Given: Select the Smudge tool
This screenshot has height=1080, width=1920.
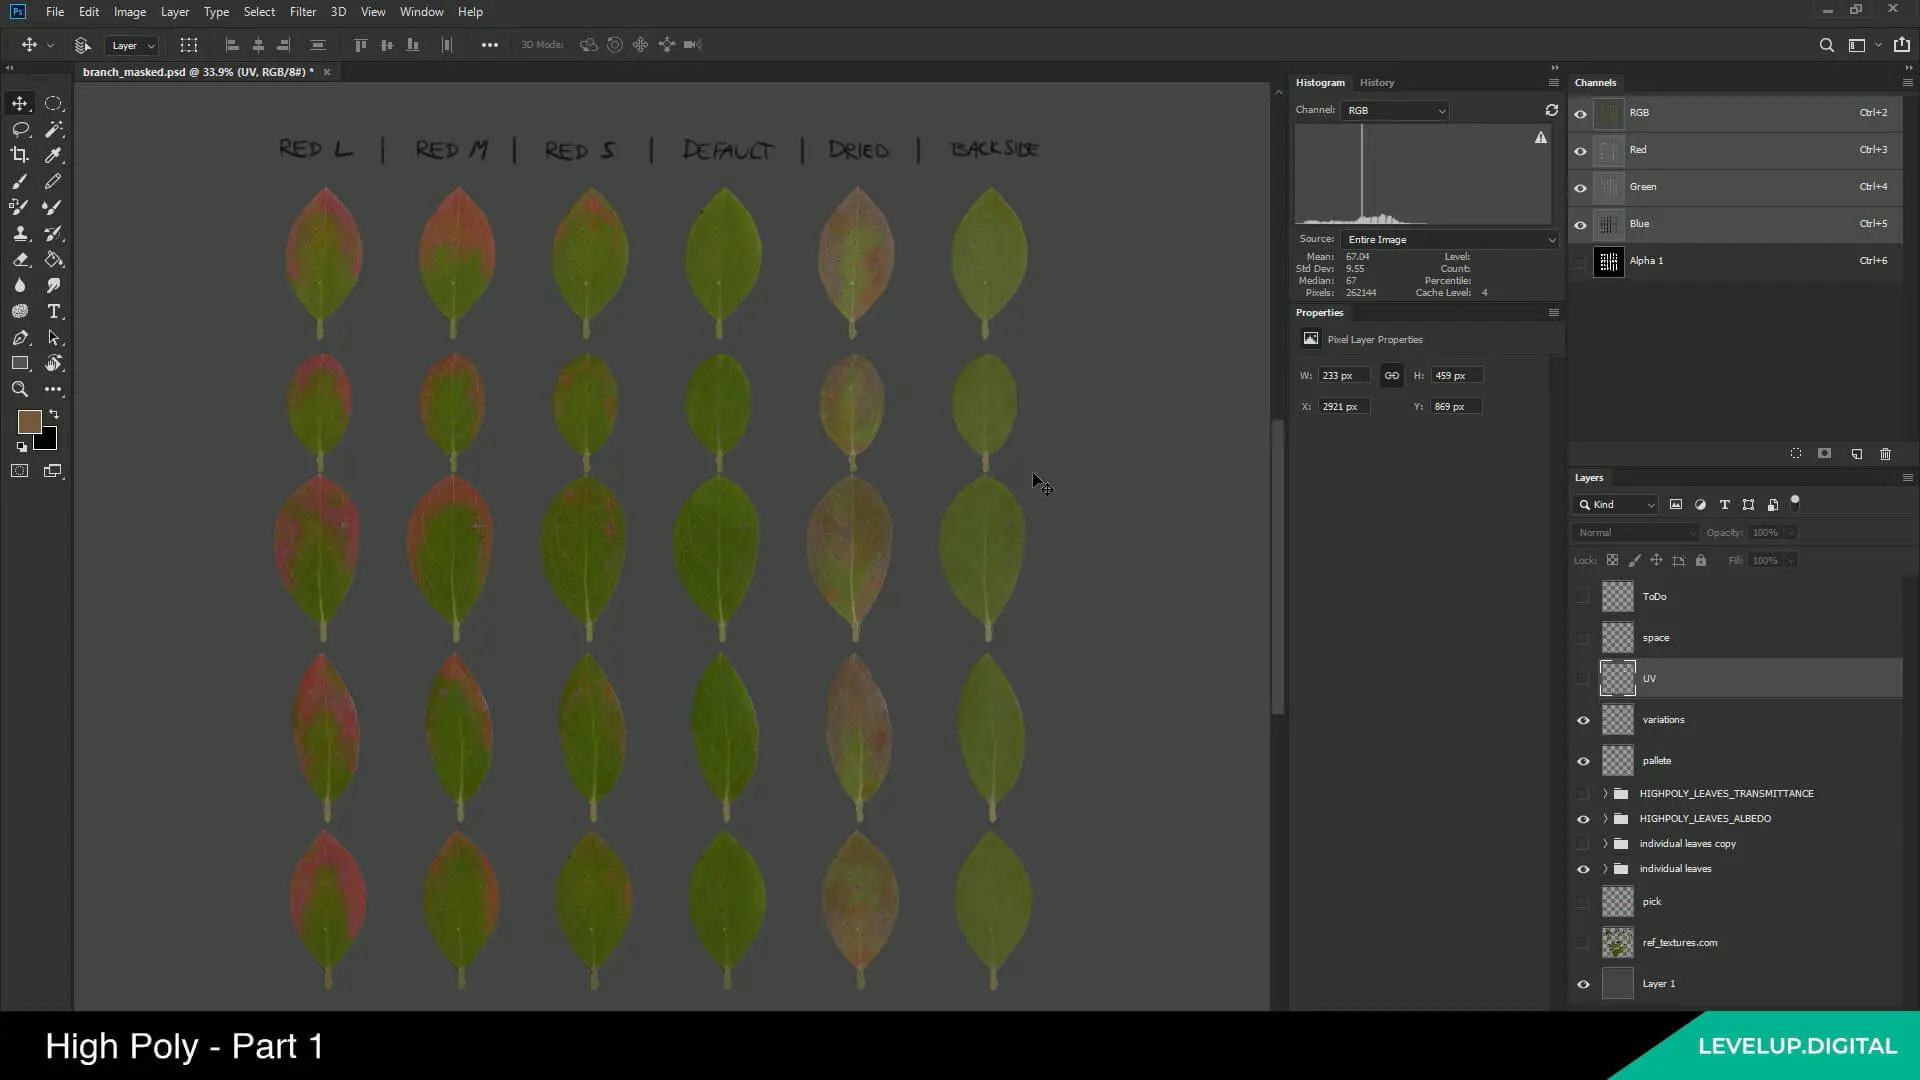Looking at the screenshot, I should coord(54,285).
